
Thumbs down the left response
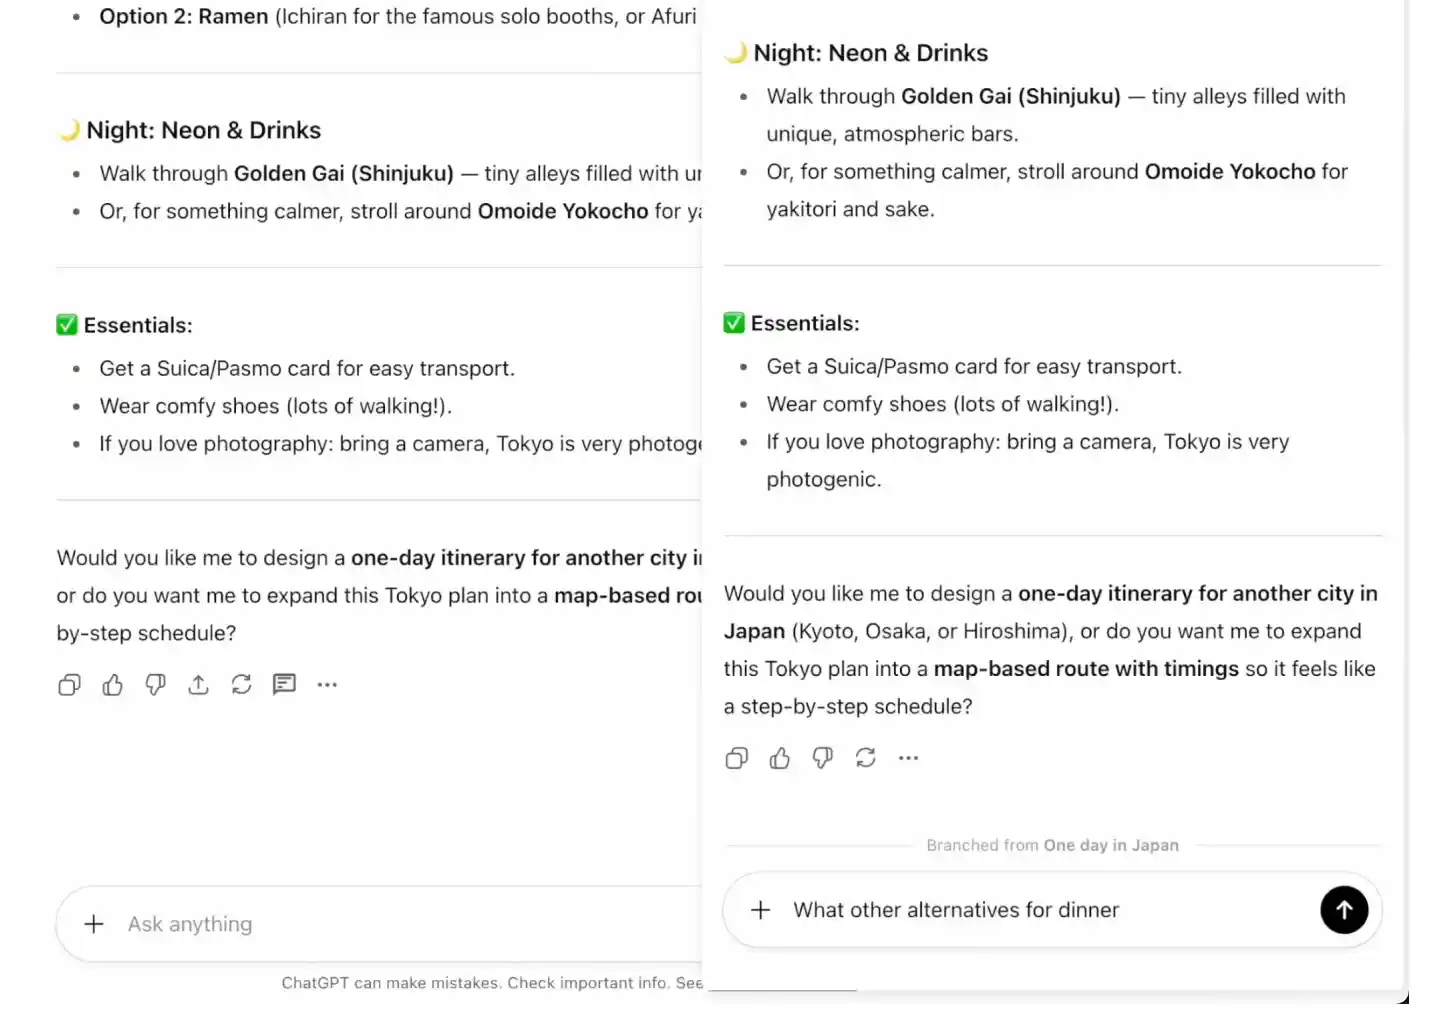pyautogui.click(x=155, y=684)
